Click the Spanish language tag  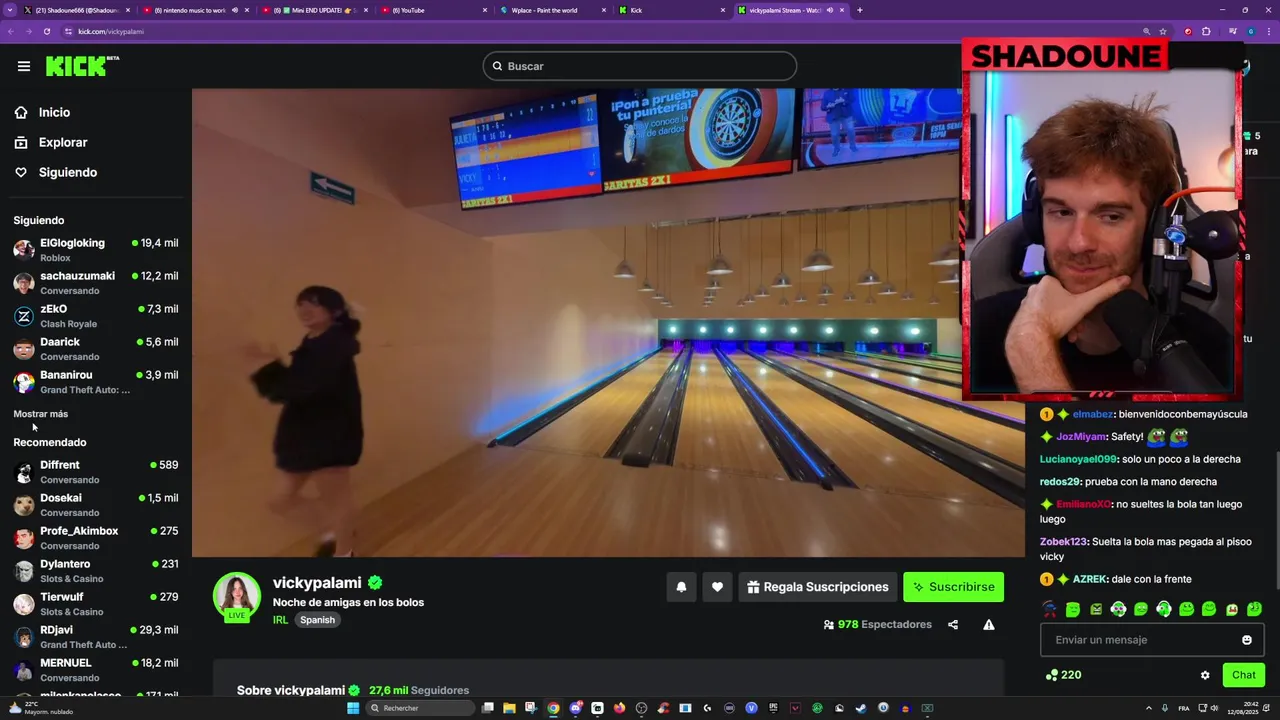317,620
